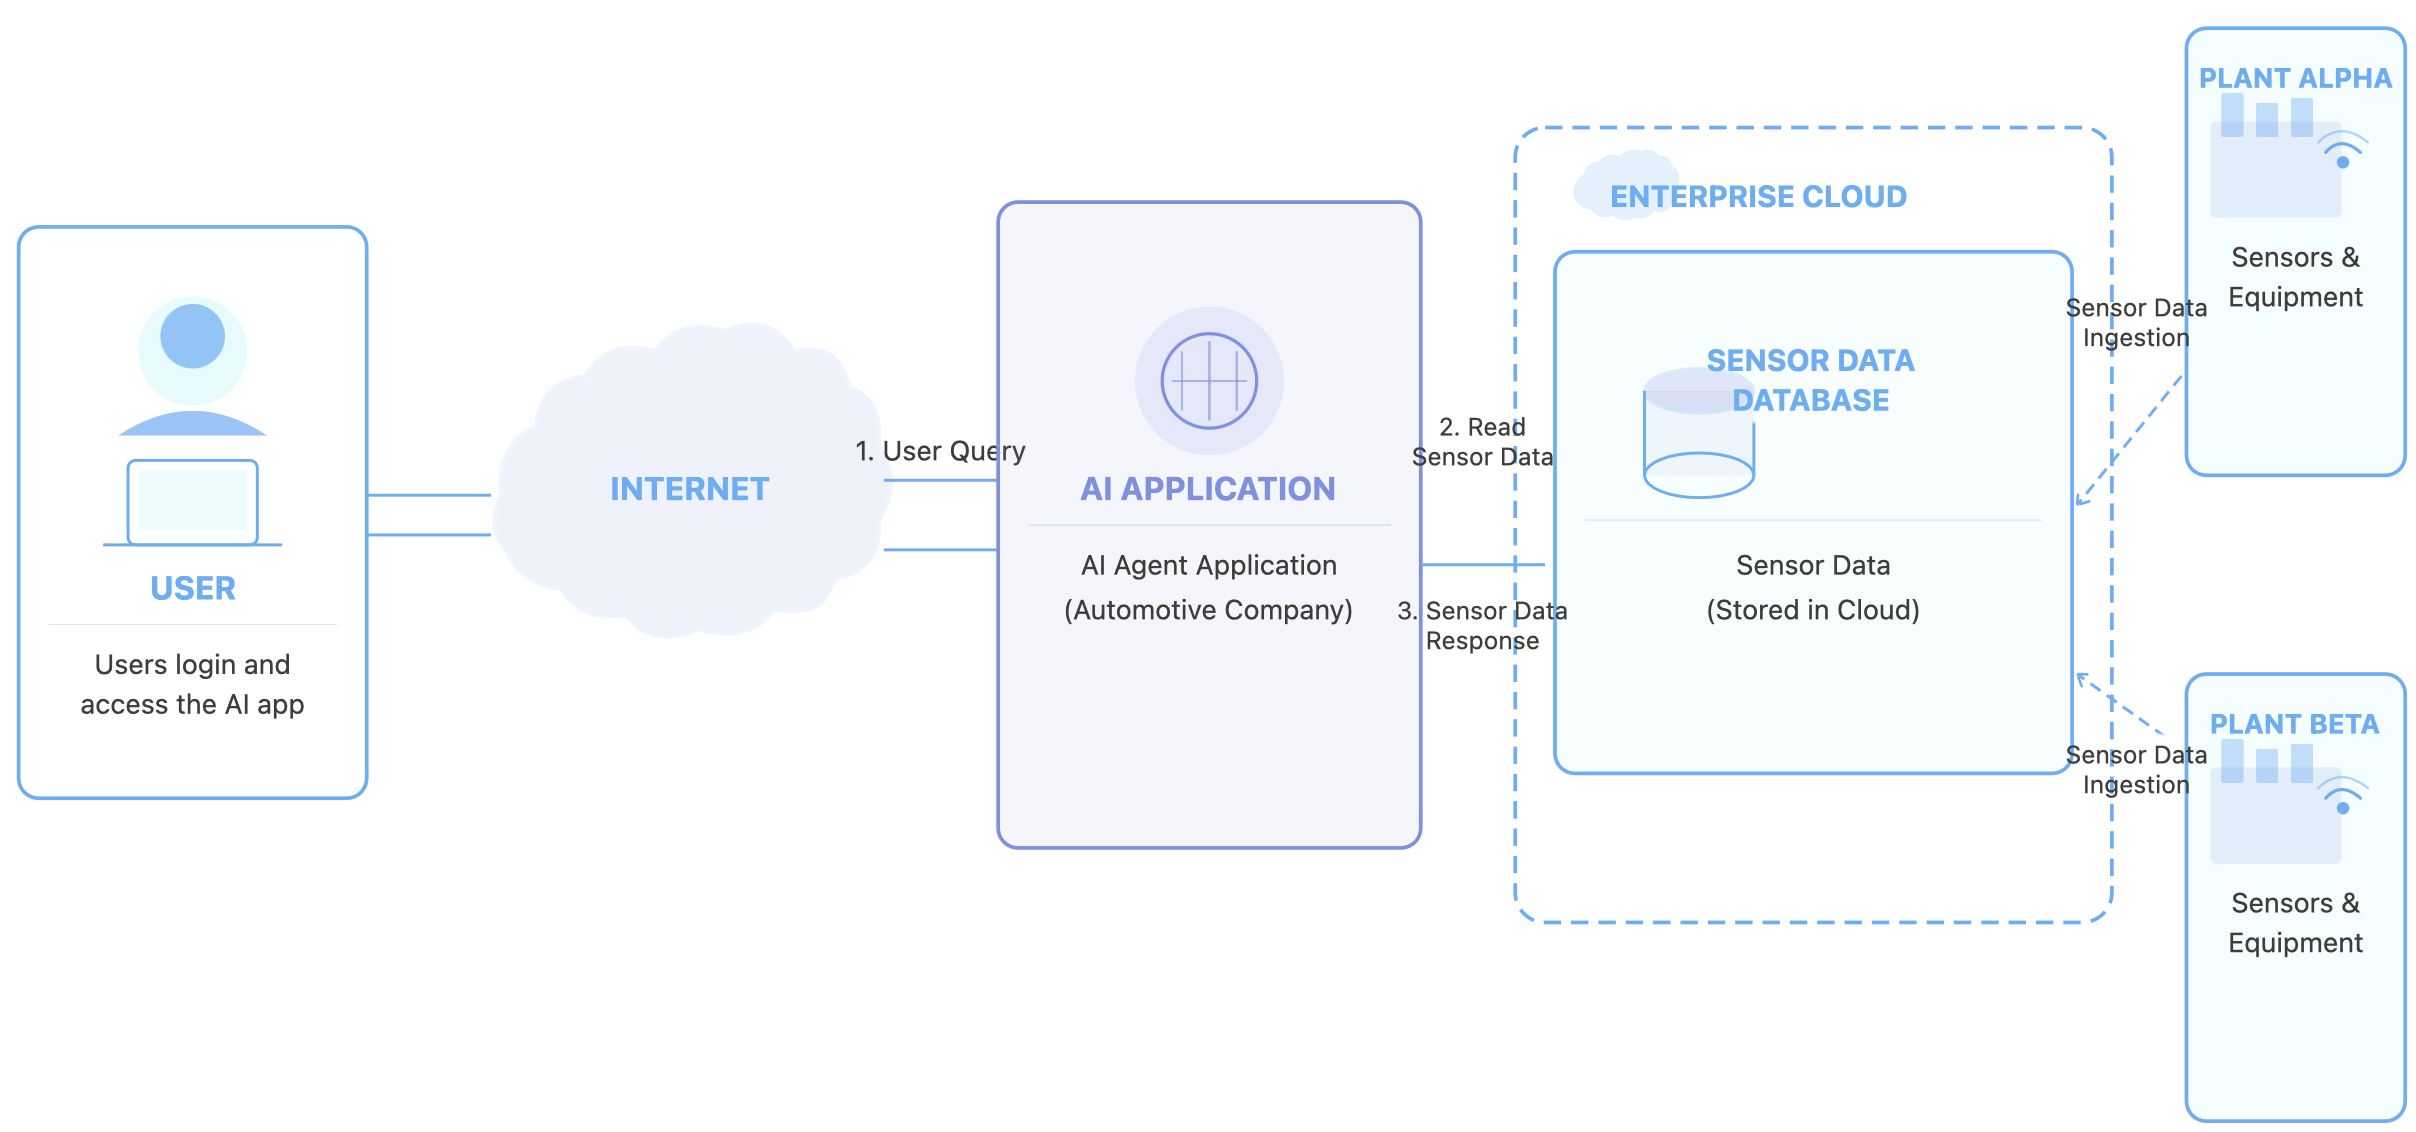Click the Plant Alpha wireless signal icon

(2343, 150)
